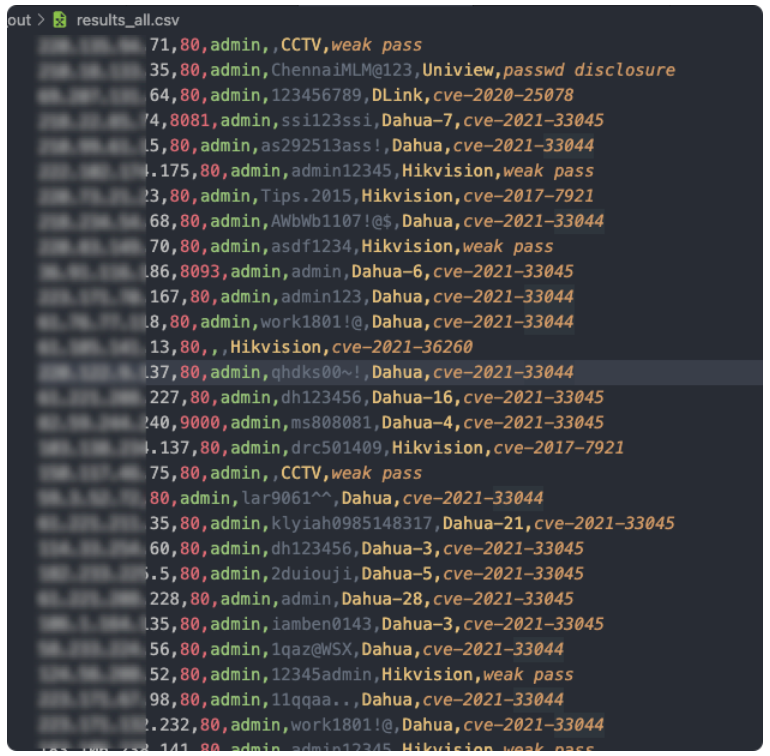770x756 pixels.
Task: Click the results_all.csv file icon in breadcrumb
Action: point(59,20)
